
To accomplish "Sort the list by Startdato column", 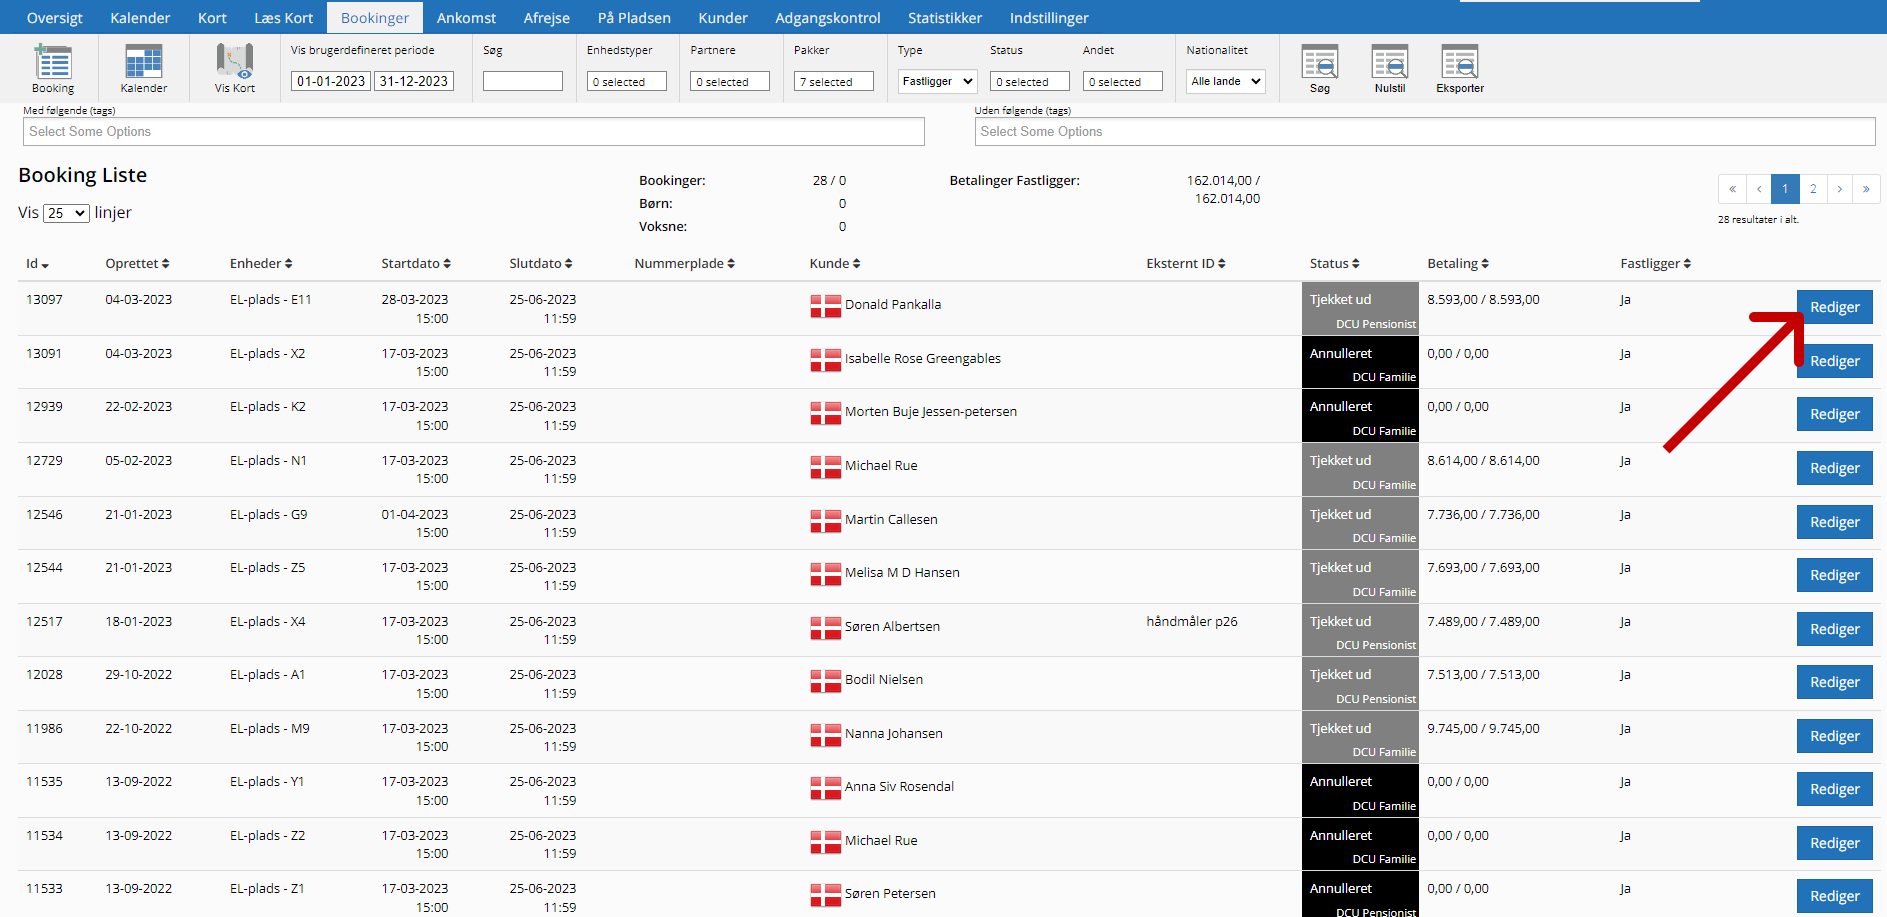I will coord(415,264).
